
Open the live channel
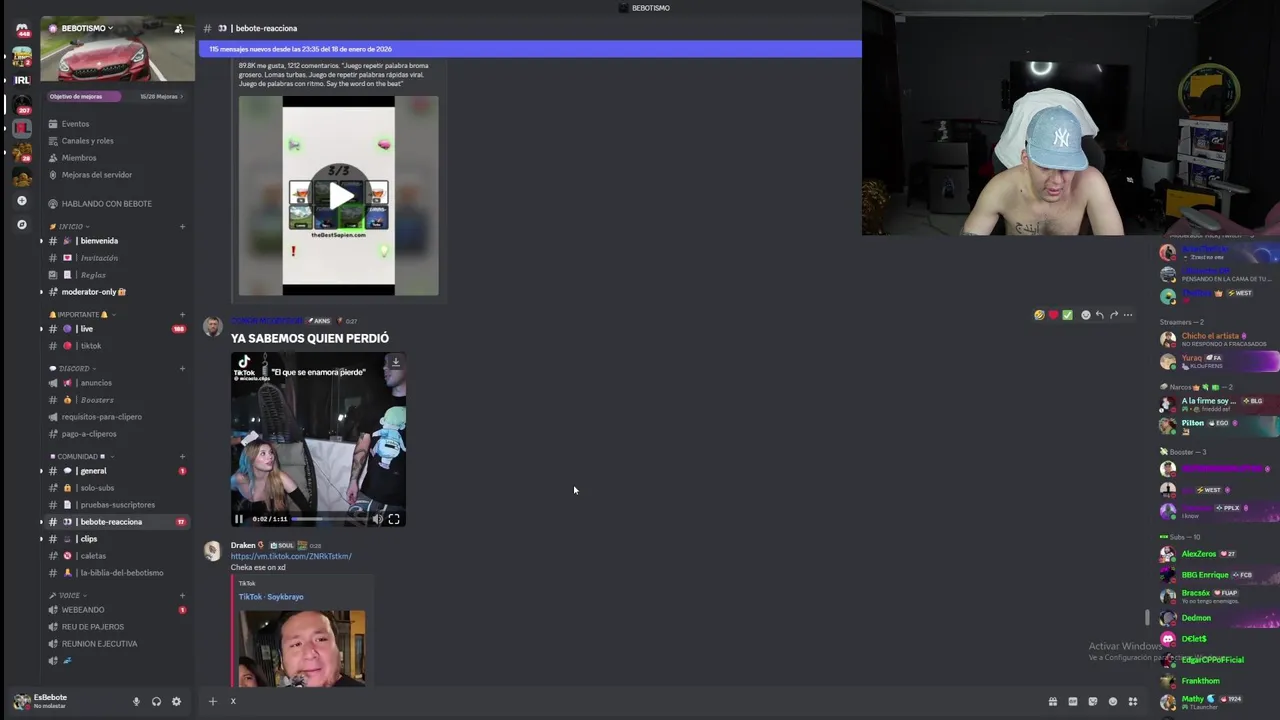pos(116,329)
